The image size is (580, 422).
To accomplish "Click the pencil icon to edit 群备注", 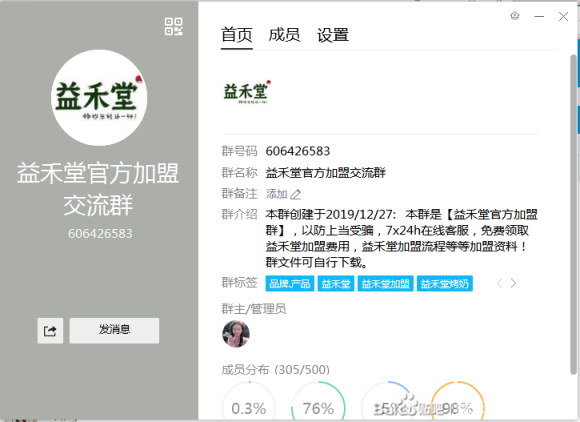I will tap(296, 194).
